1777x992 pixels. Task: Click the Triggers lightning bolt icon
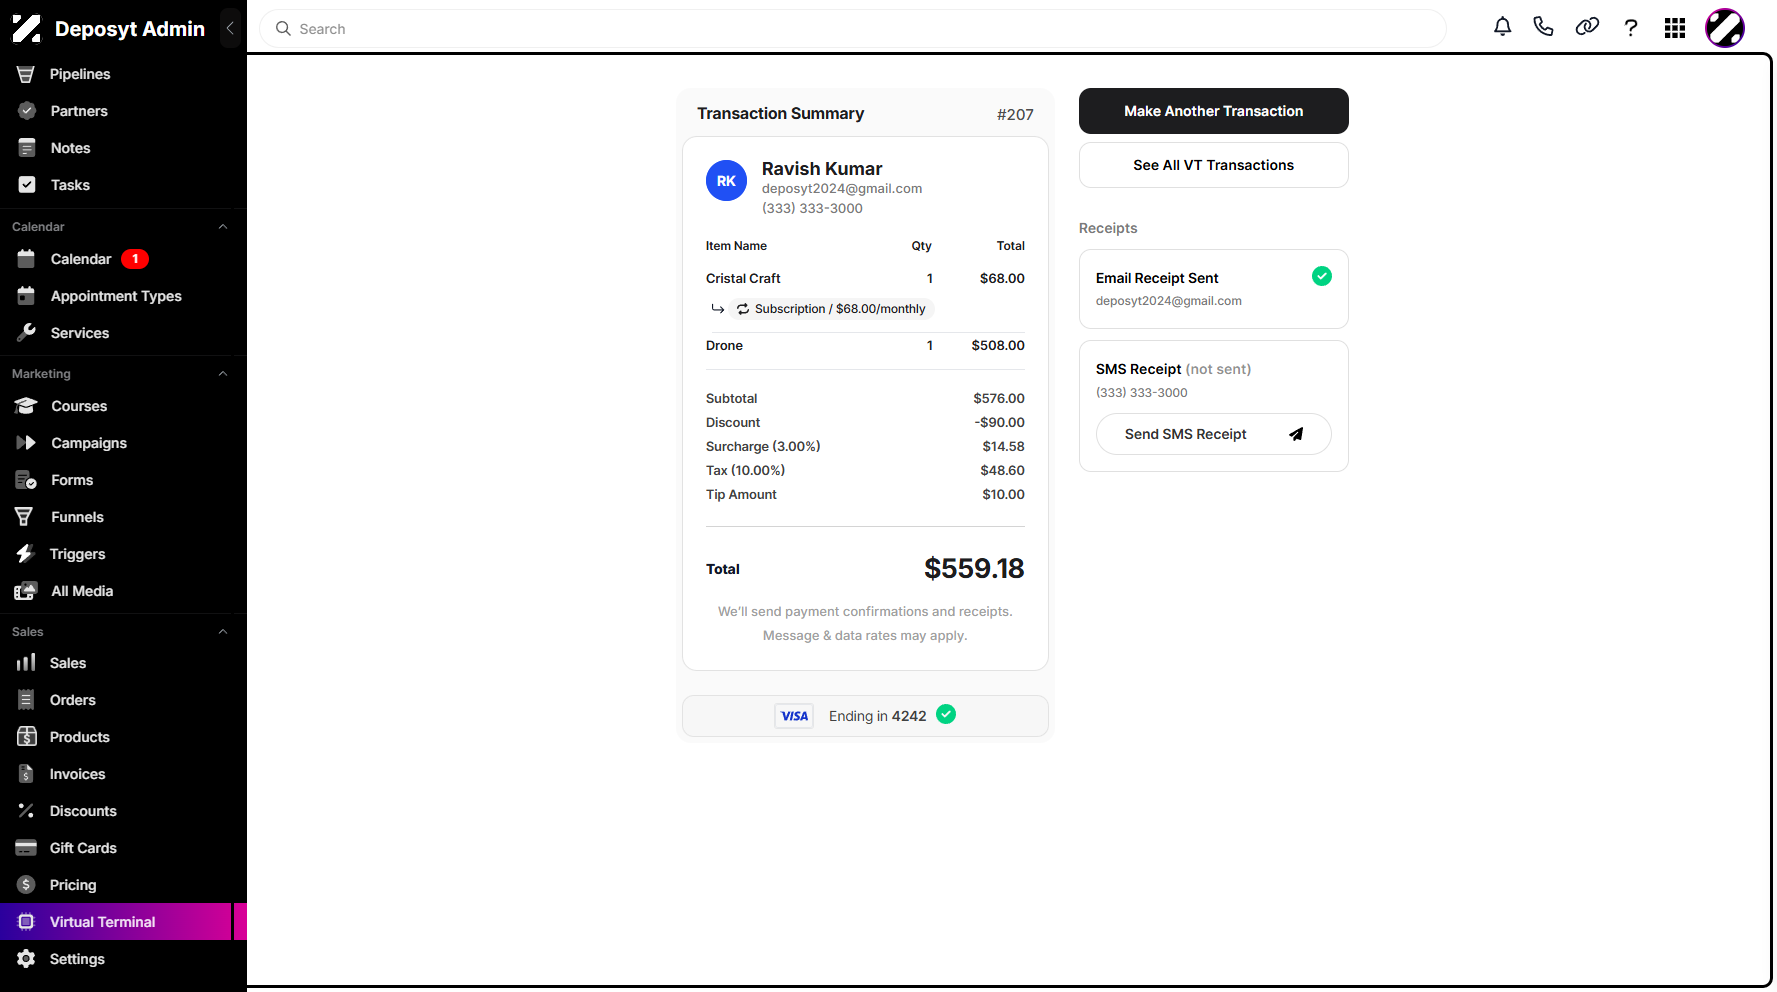point(26,554)
